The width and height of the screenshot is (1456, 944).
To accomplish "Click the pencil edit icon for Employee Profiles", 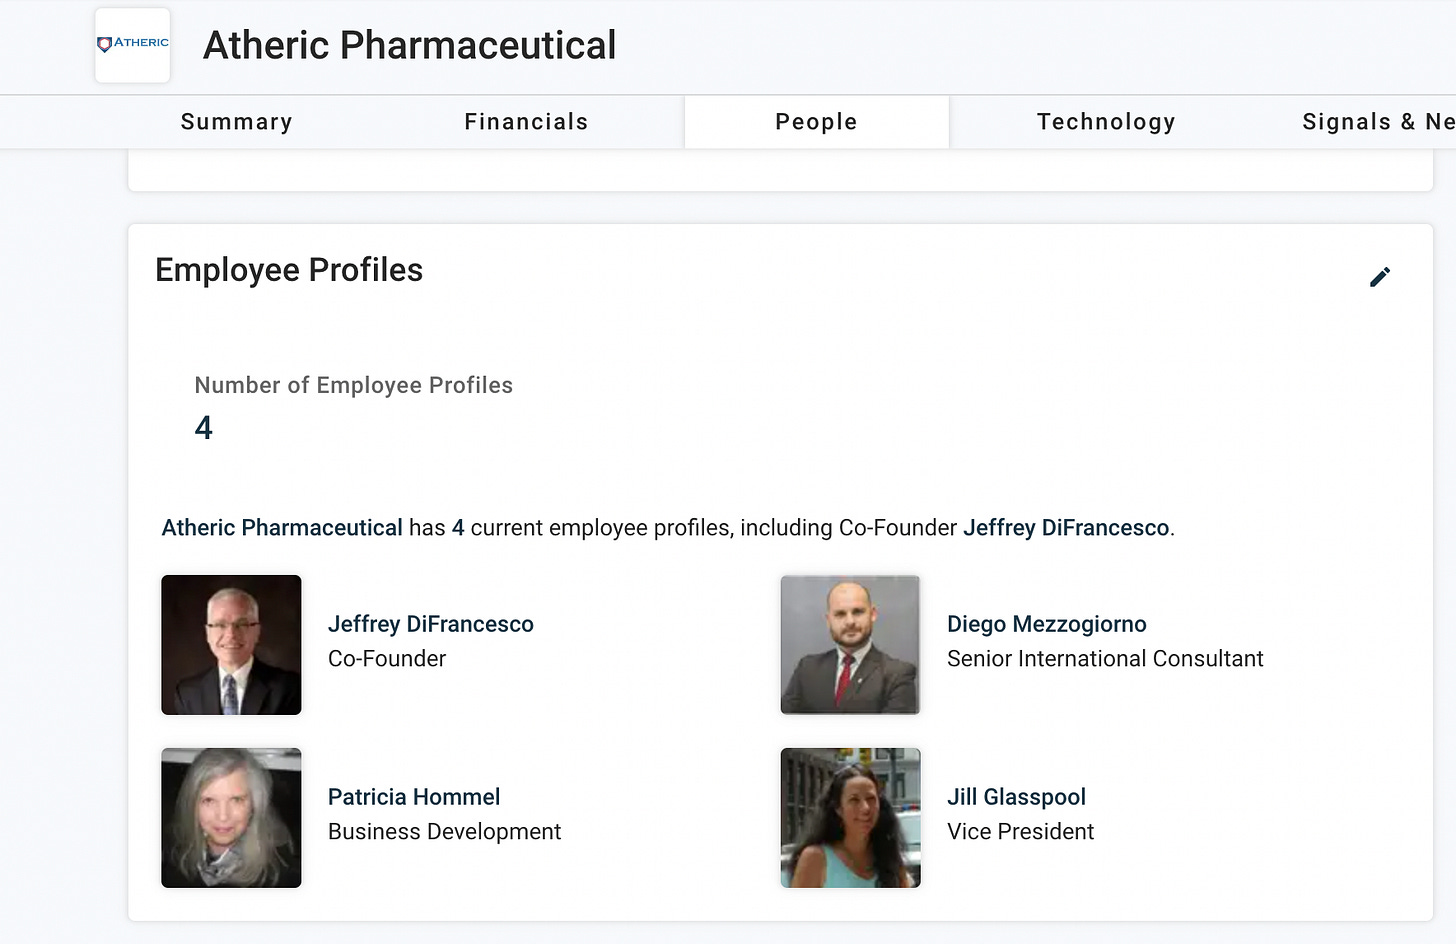I will click(x=1380, y=277).
